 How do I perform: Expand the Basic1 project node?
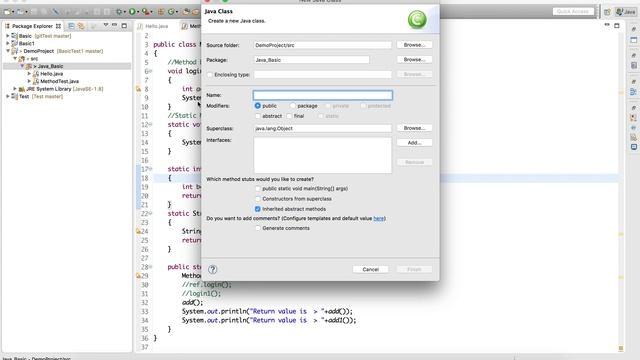8,43
